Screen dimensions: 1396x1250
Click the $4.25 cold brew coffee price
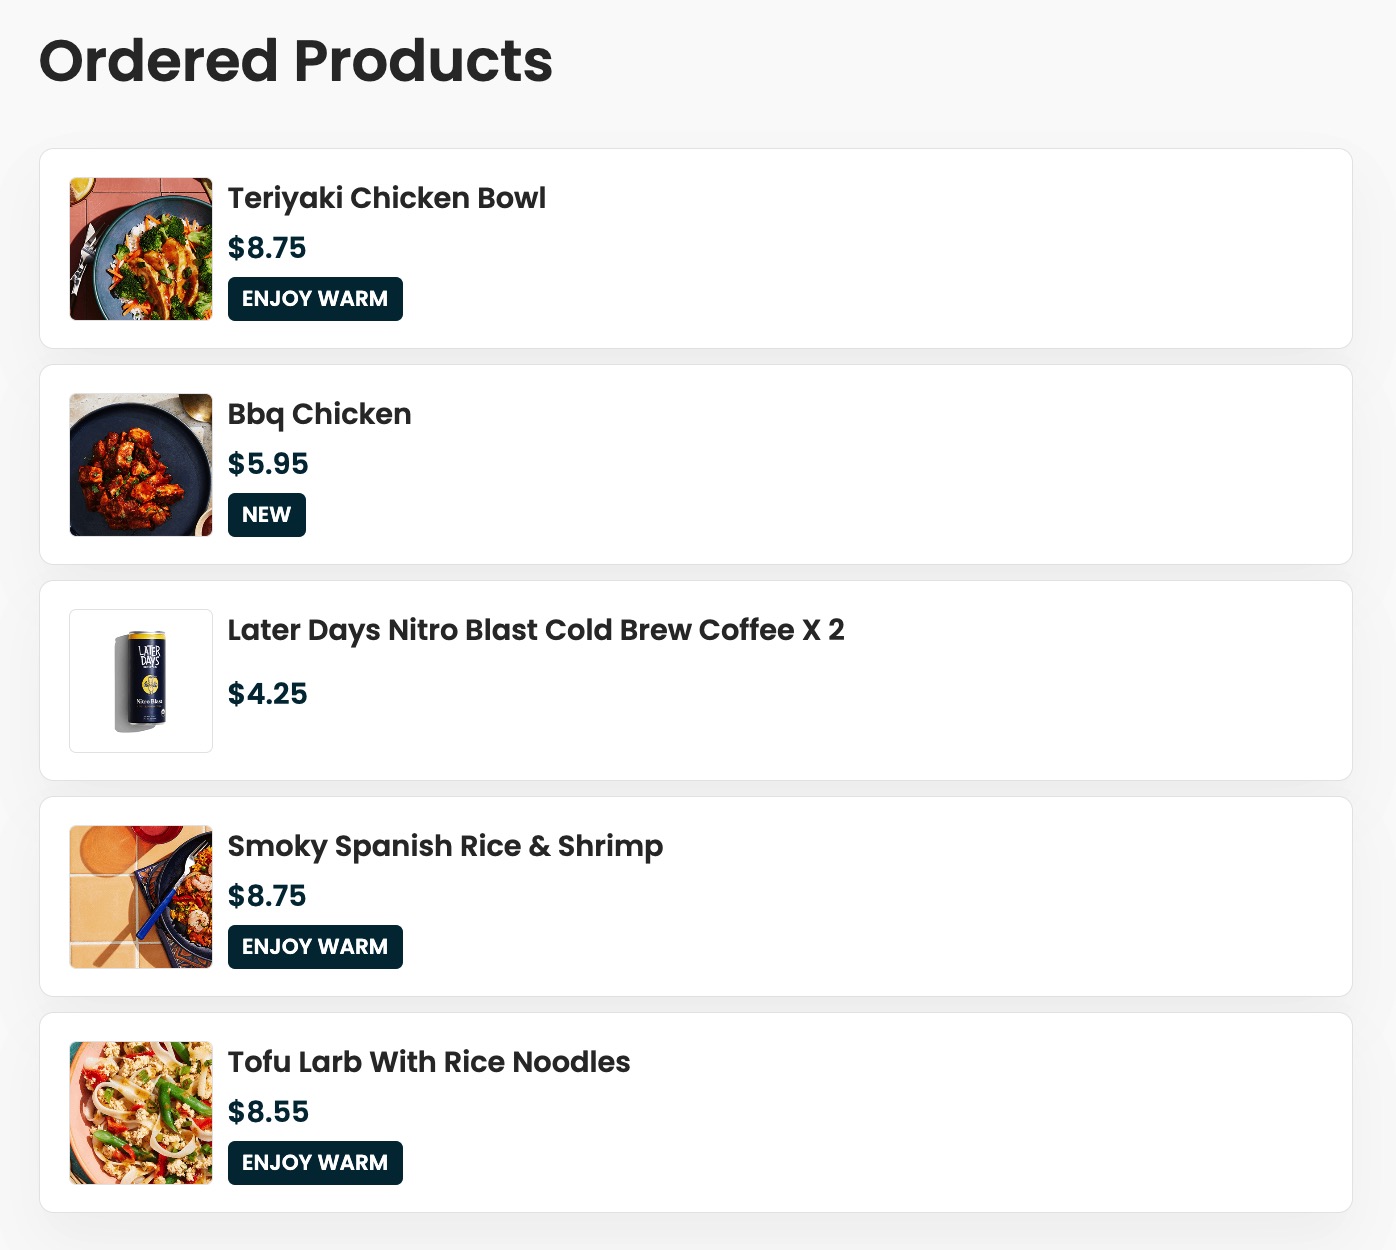(x=267, y=694)
